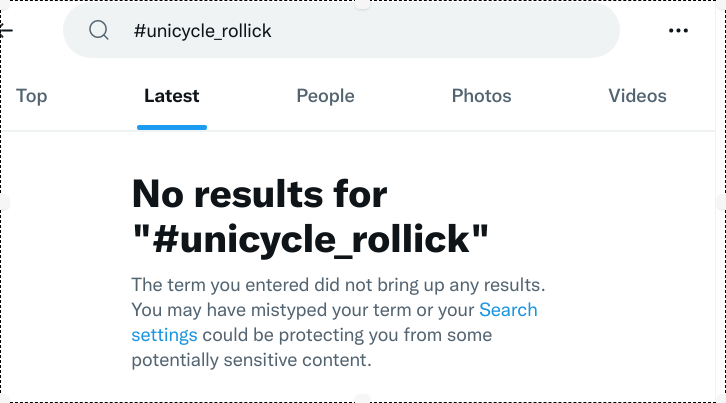Go back using the left arrow icon
The width and height of the screenshot is (726, 403).
pyautogui.click(x=6, y=31)
